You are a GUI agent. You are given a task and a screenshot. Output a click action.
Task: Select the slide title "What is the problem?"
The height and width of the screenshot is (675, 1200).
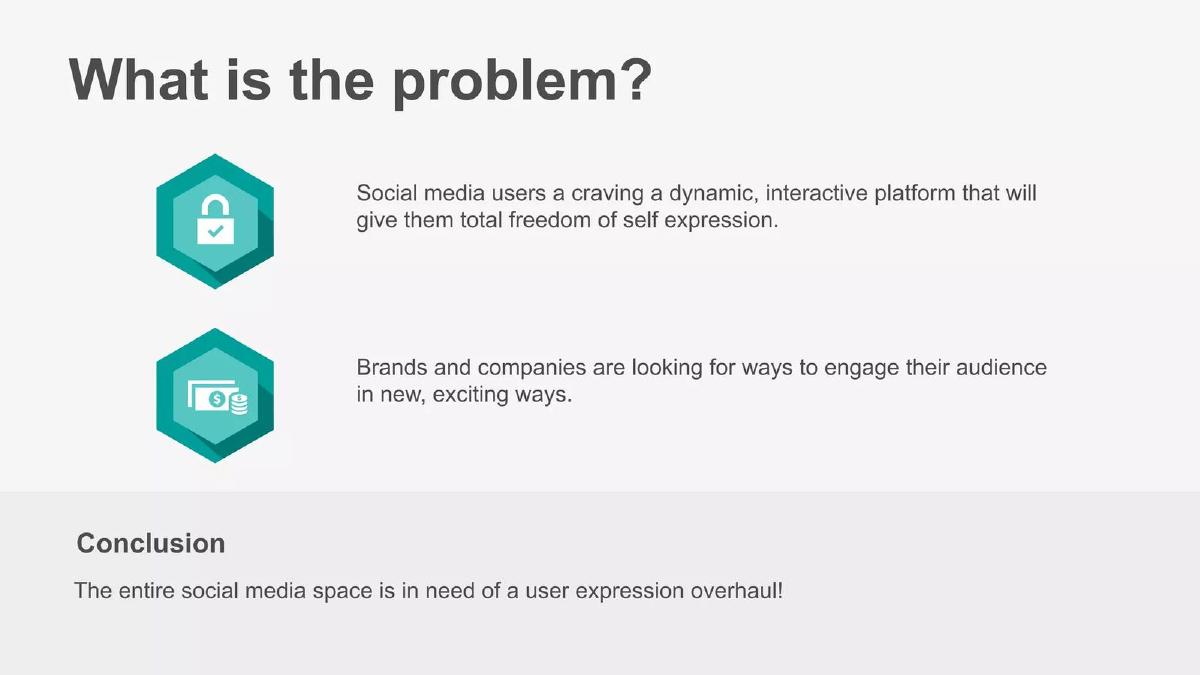(361, 79)
